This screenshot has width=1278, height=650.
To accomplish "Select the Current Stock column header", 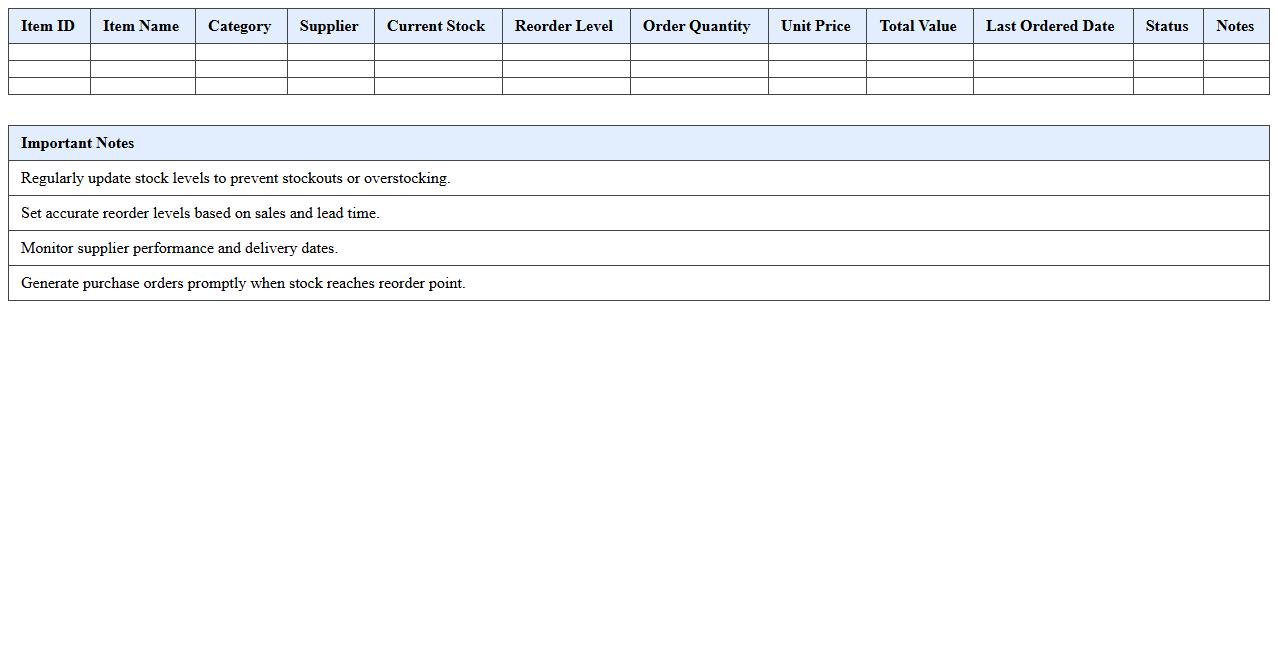I will [x=437, y=26].
